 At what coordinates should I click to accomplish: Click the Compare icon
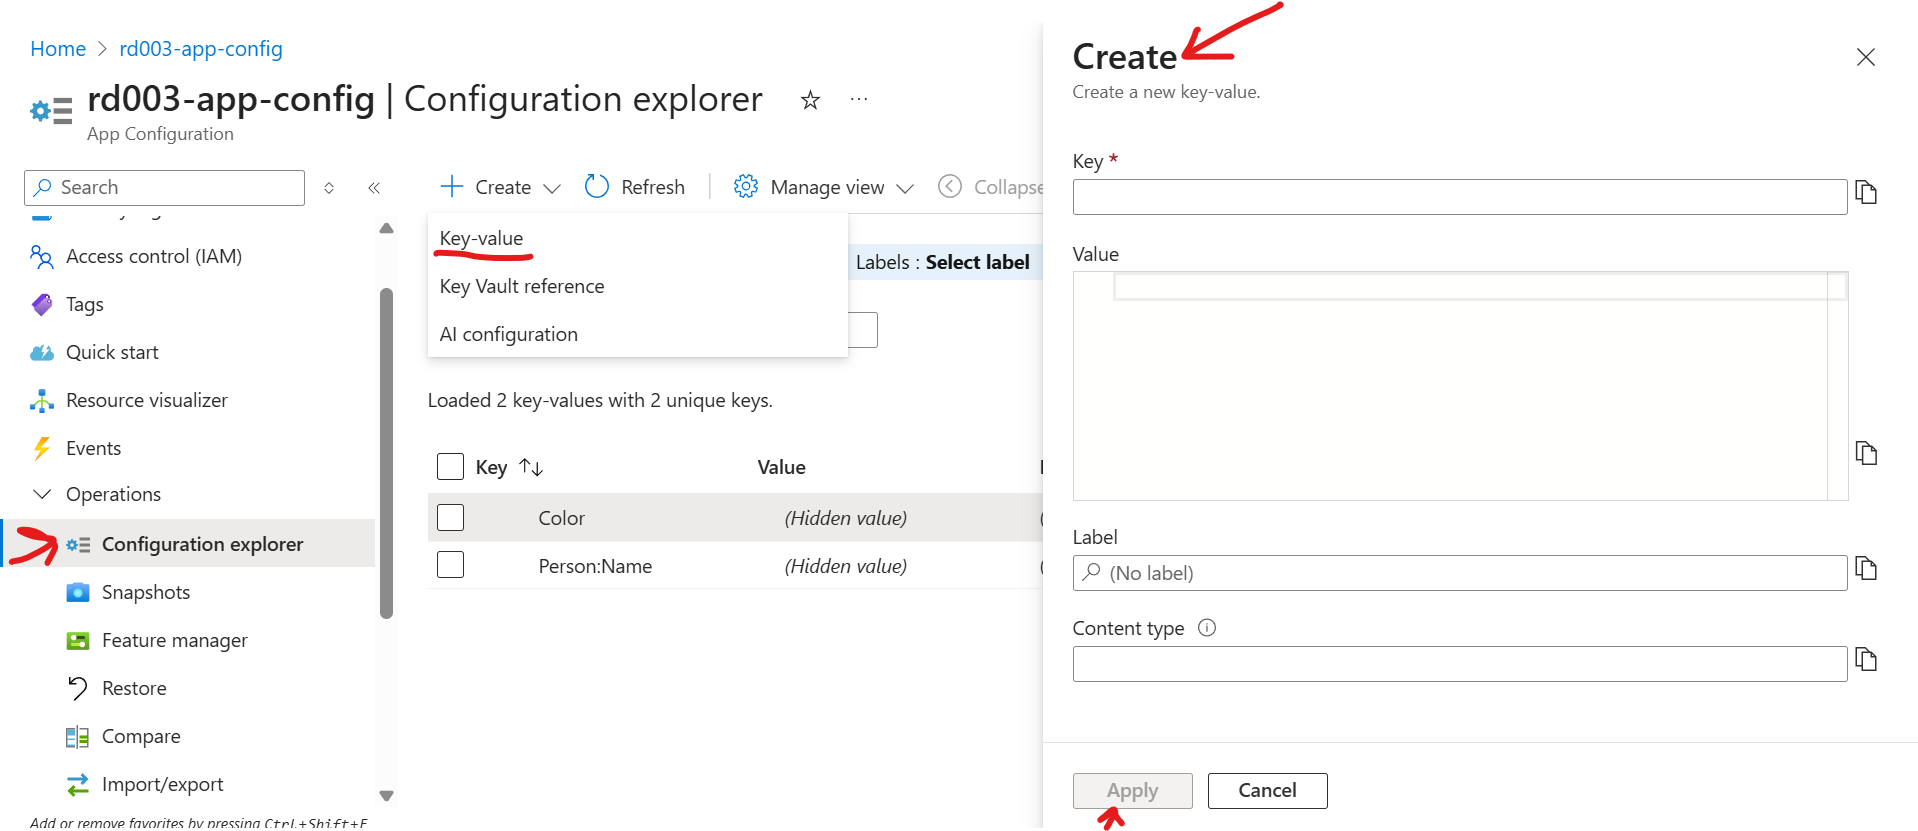[77, 737]
